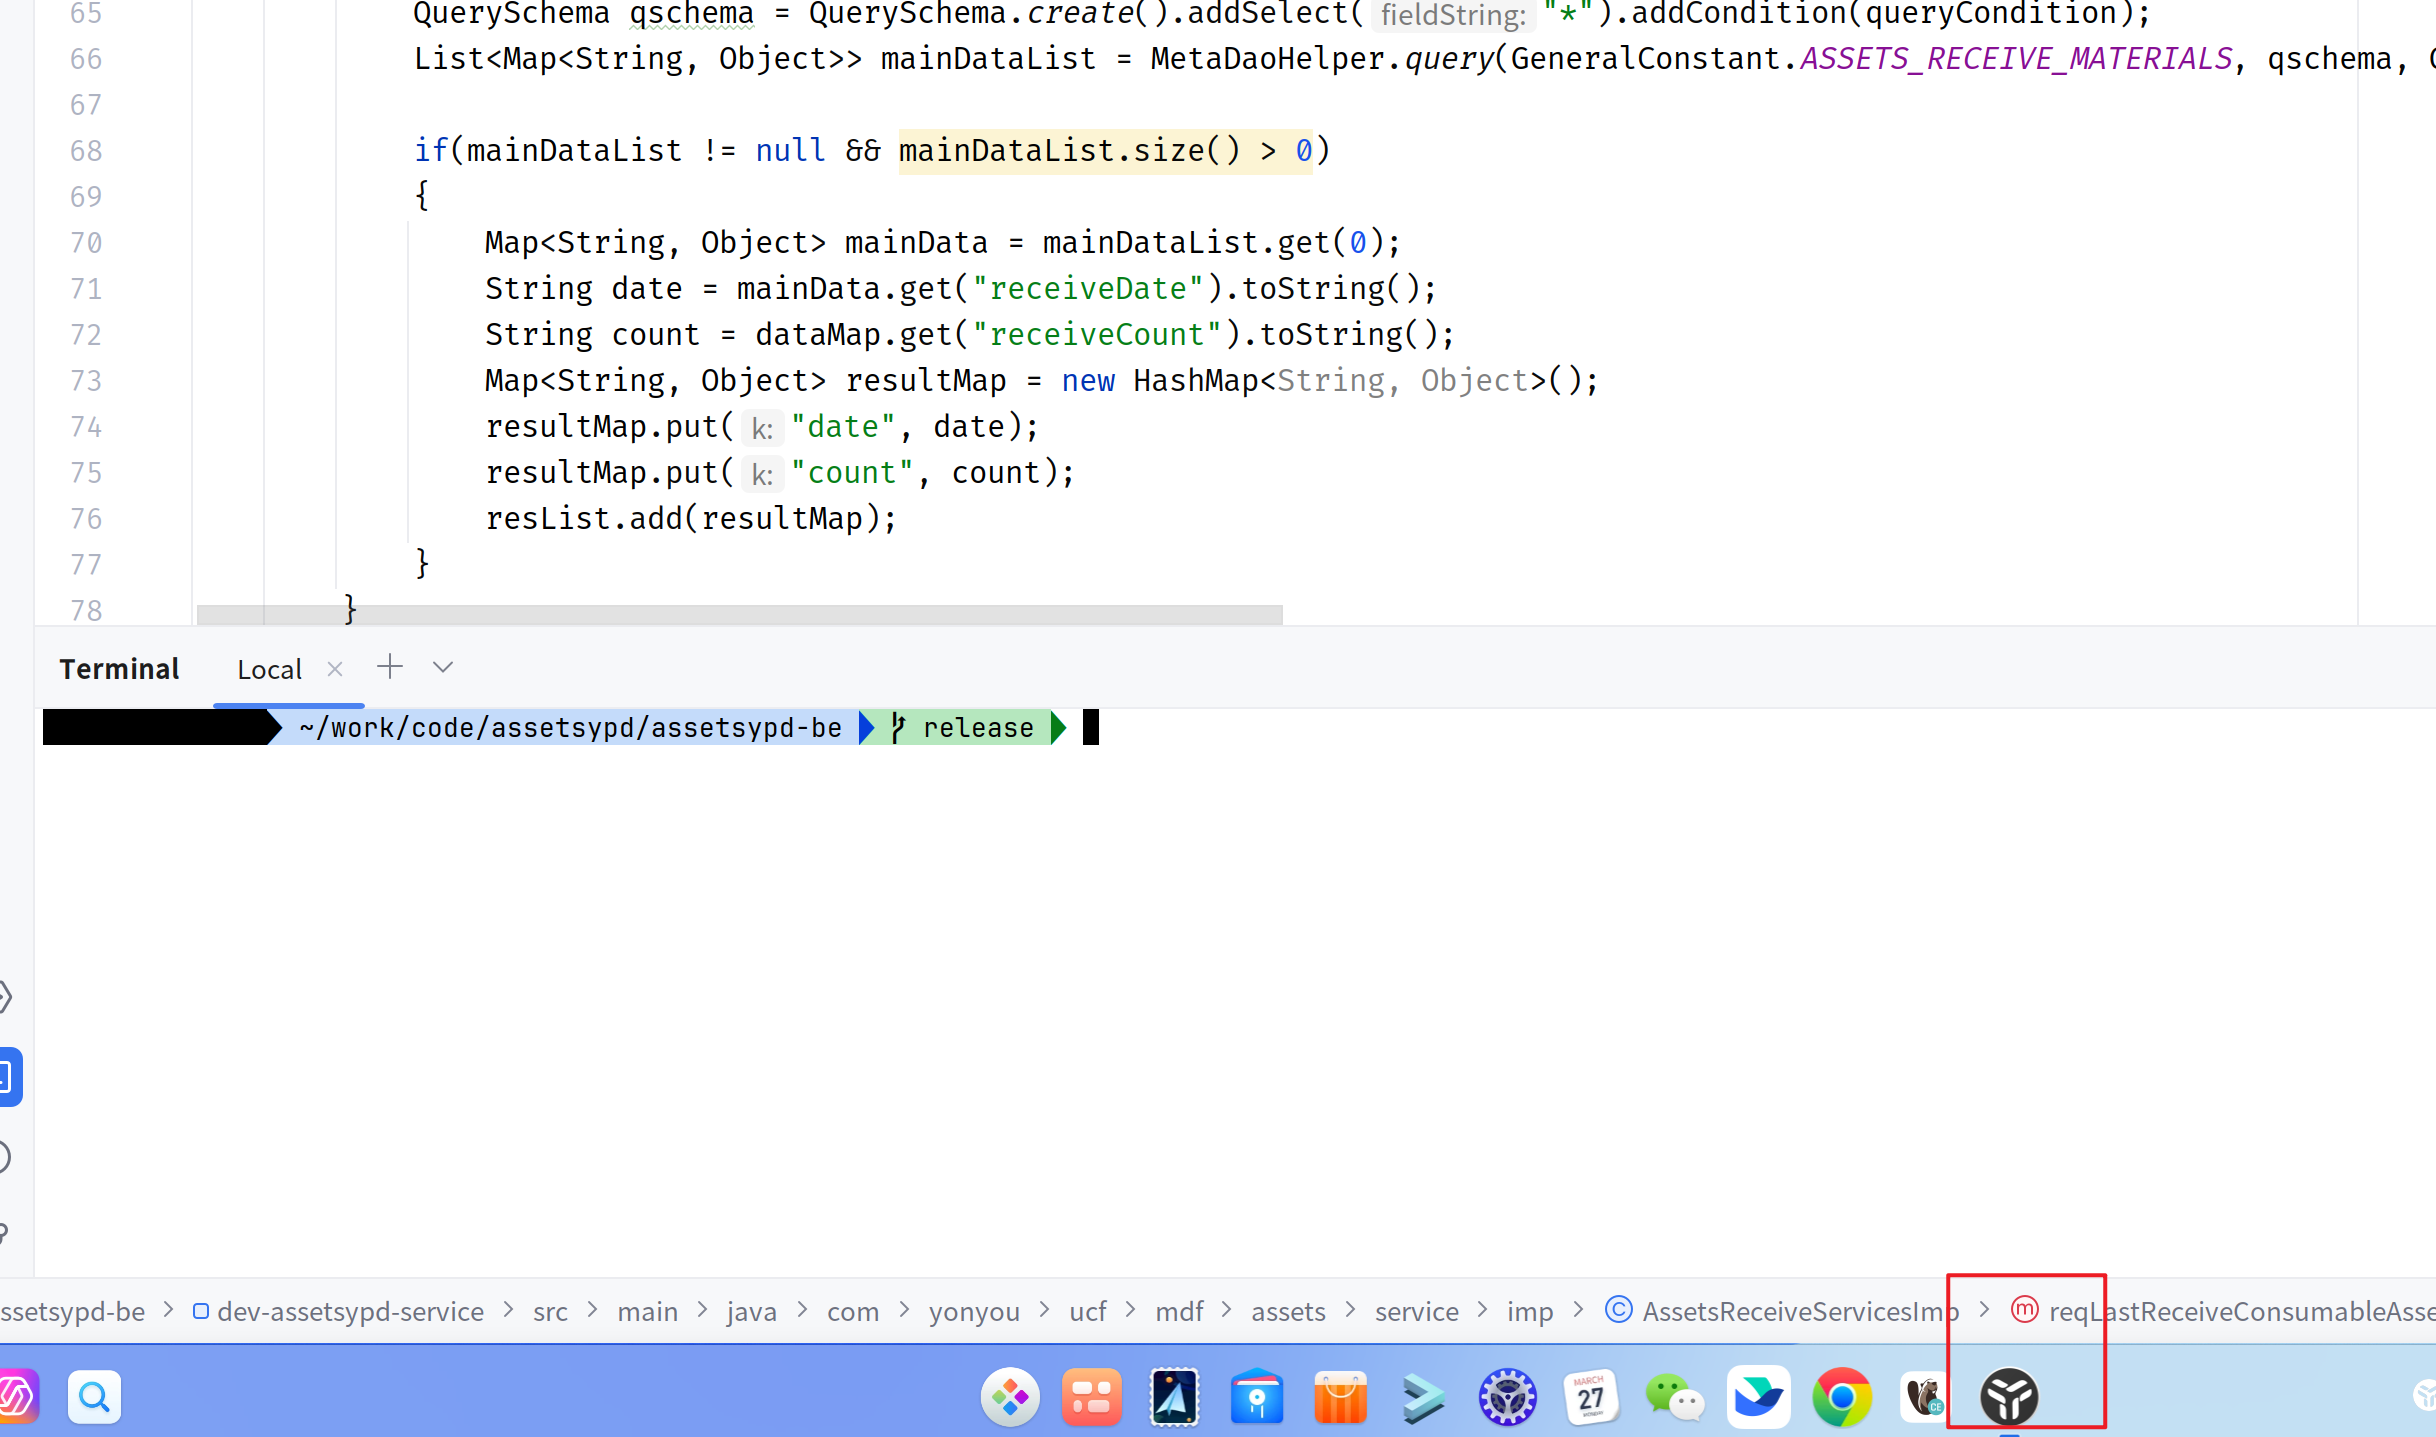Click the assets breadcrumb segment

coord(1288,1311)
